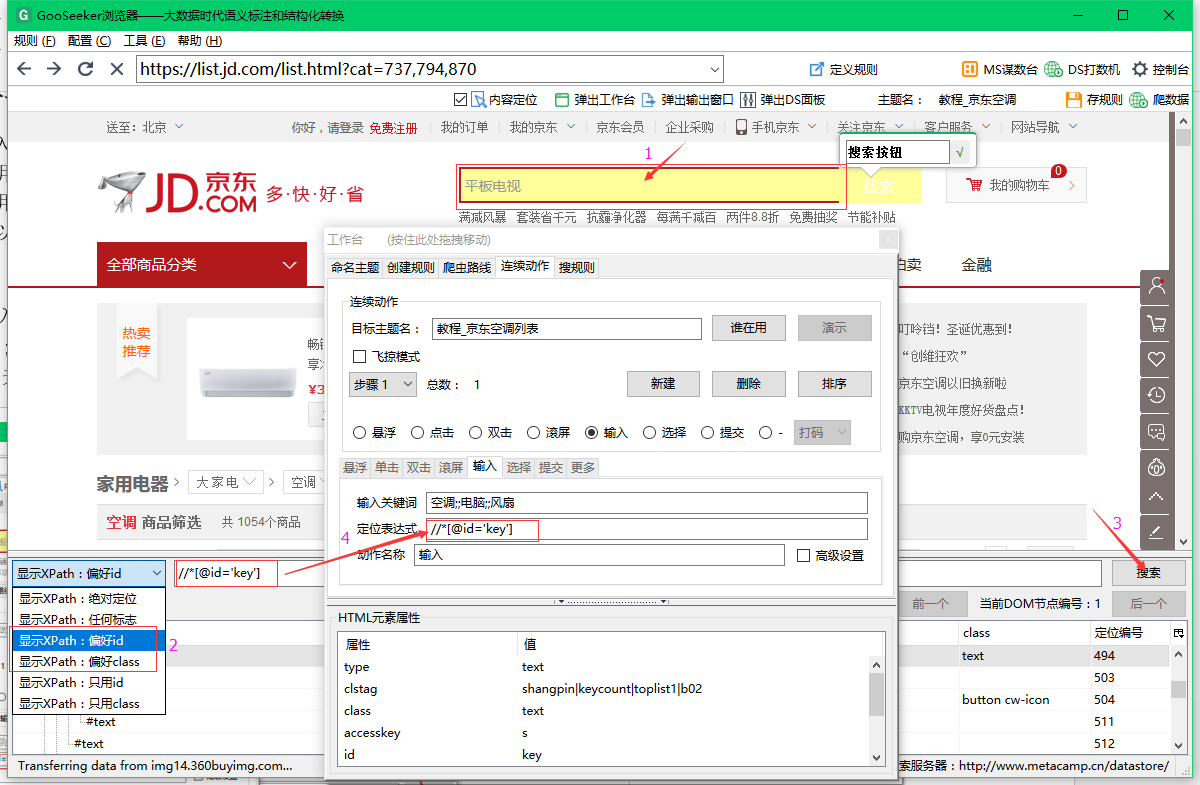Image resolution: width=1200 pixels, height=785 pixels.
Task: Start crawling with 爬数据
Action: pyautogui.click(x=1160, y=99)
